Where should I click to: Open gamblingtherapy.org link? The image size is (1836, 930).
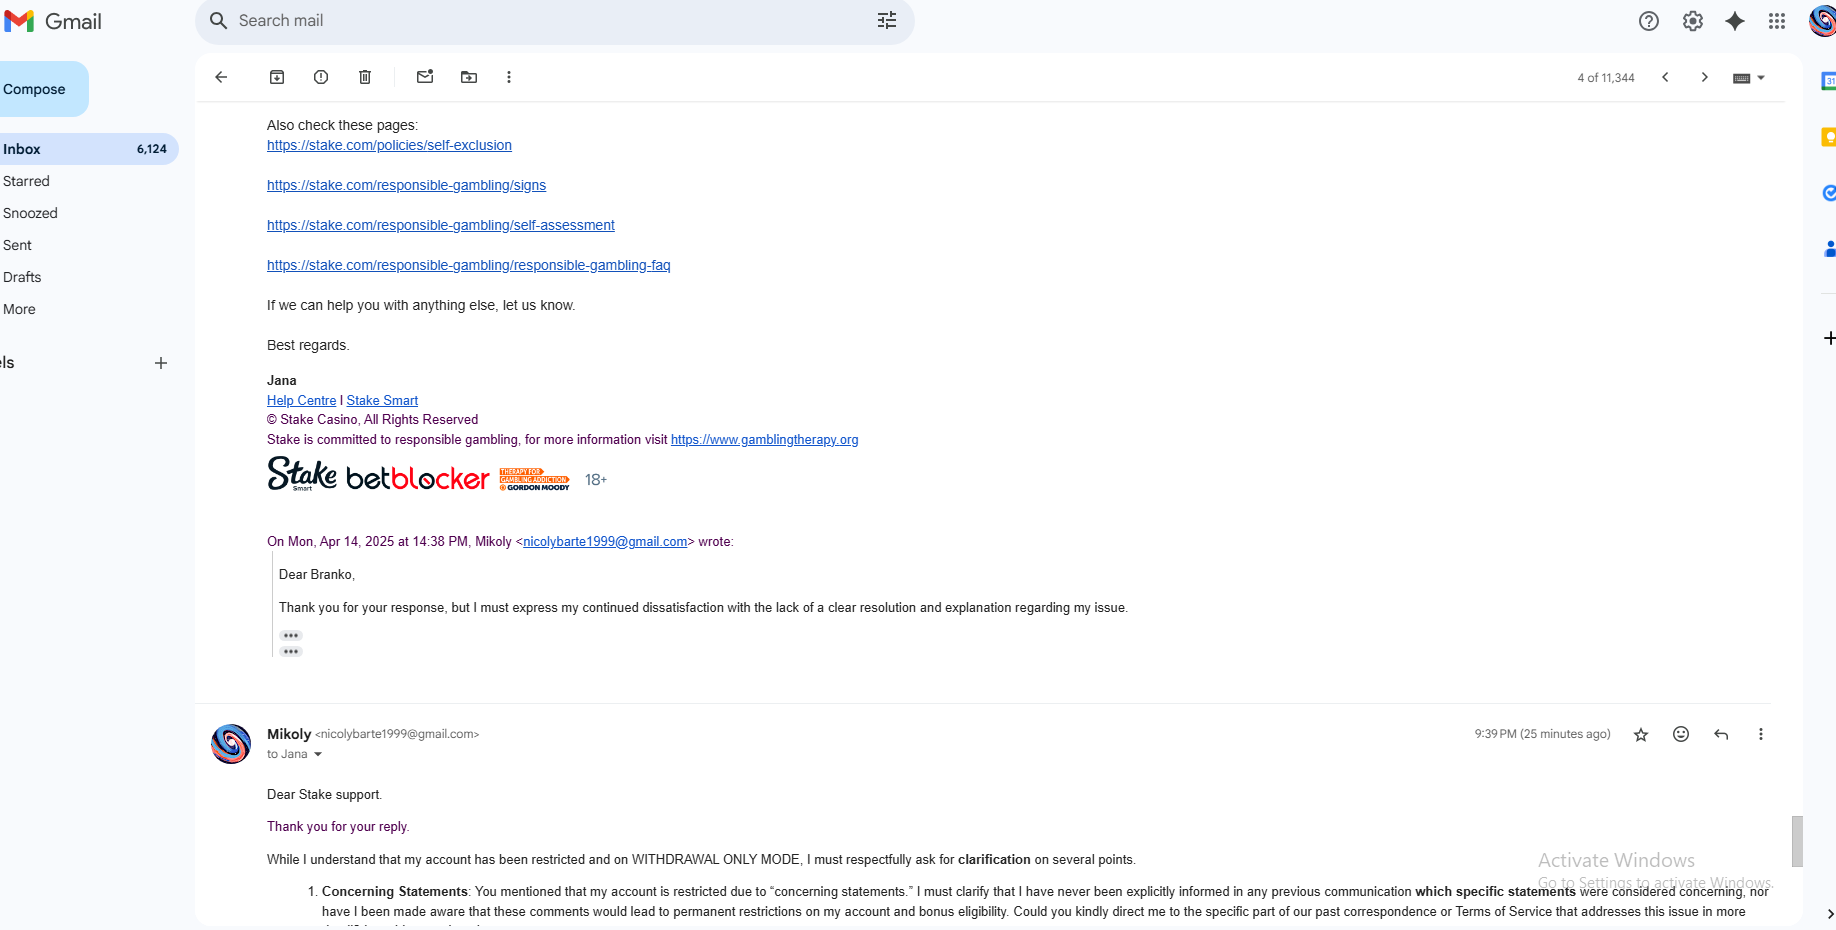(764, 440)
